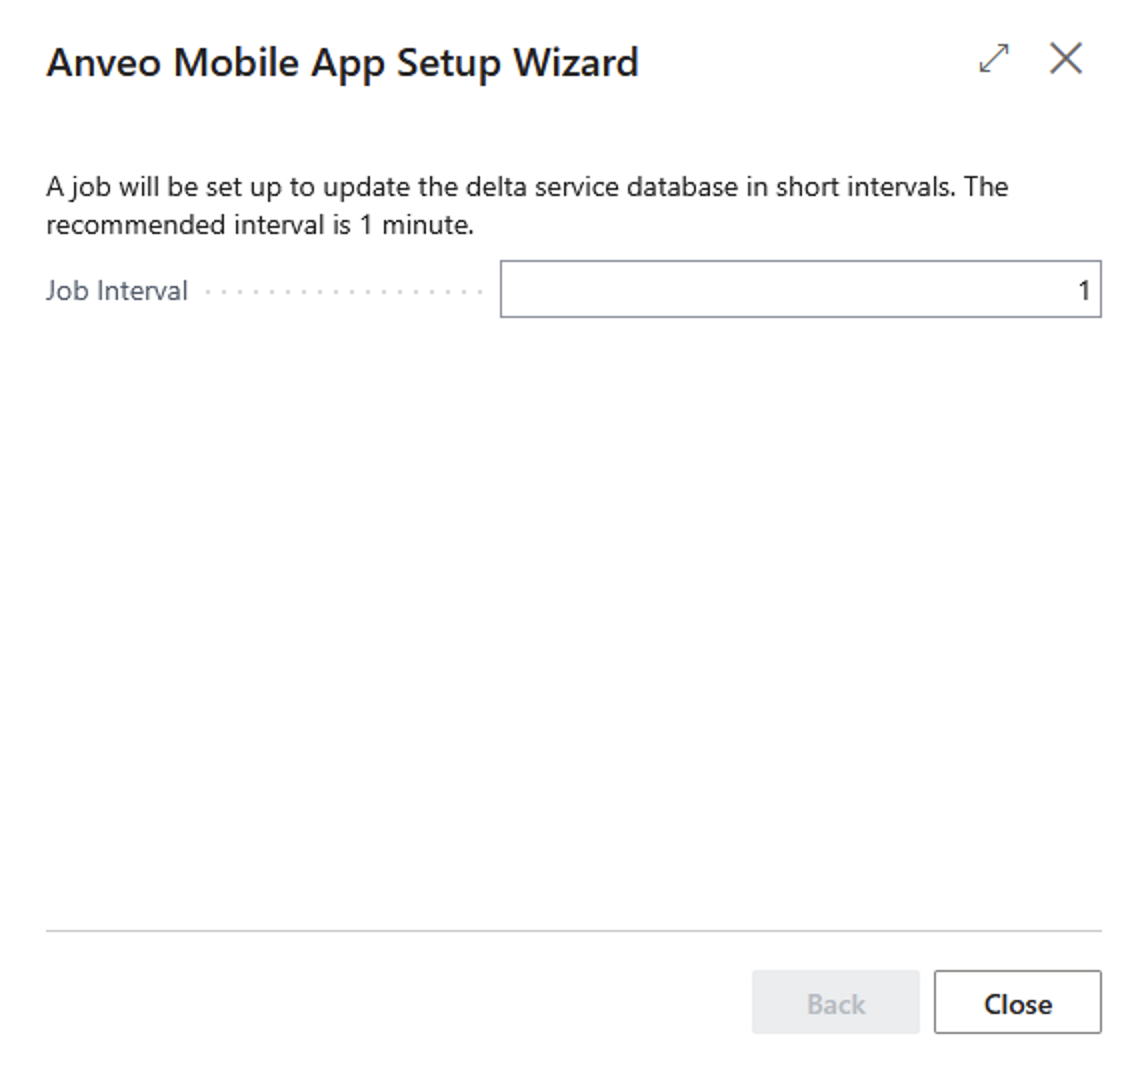Dismiss the wizard using the X icon
Screen dimensions: 1144x1078
[x=1066, y=58]
